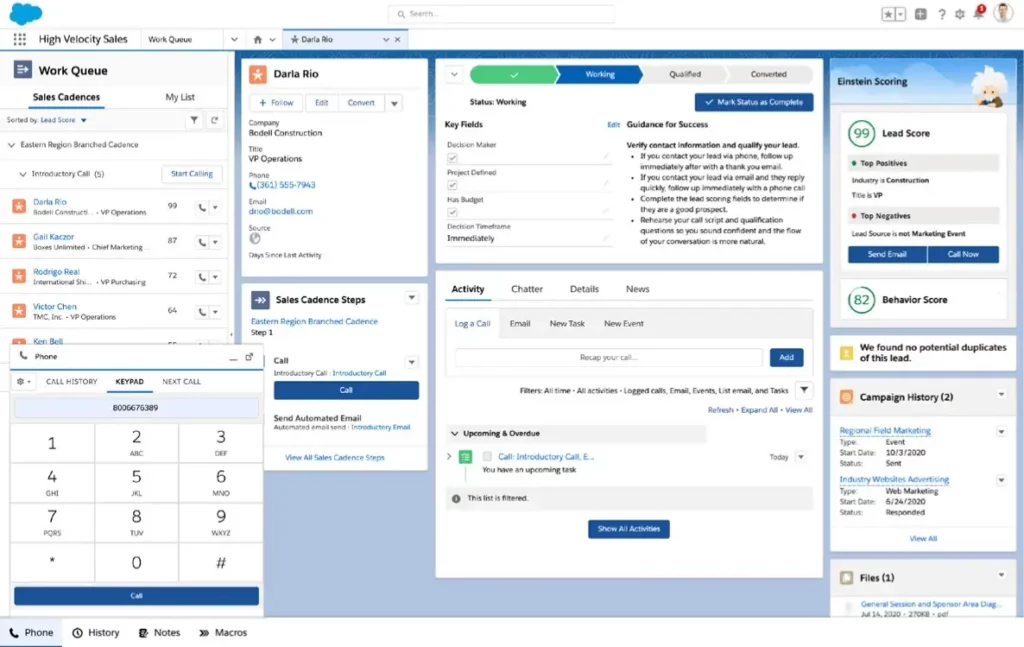This screenshot has width=1024, height=647.
Task: Click phone icon in Gail Kaczor row
Action: [202, 242]
